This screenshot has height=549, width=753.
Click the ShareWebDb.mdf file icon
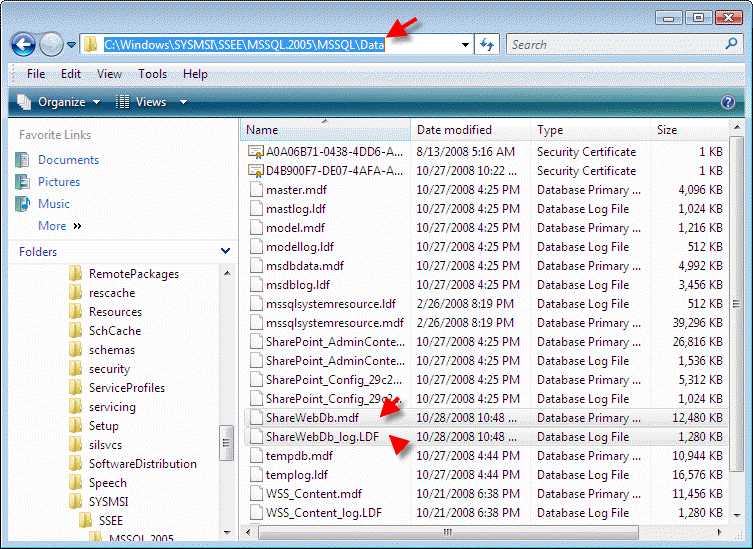point(256,418)
